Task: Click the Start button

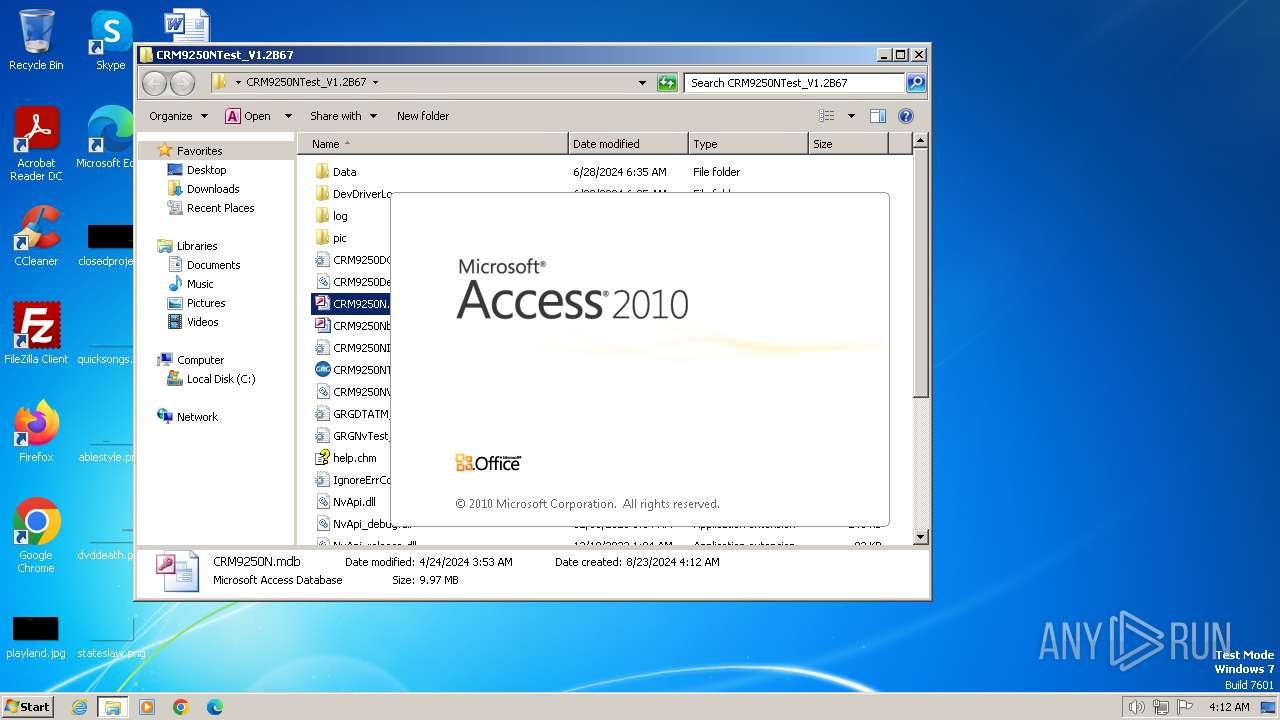Action: pyautogui.click(x=27, y=707)
